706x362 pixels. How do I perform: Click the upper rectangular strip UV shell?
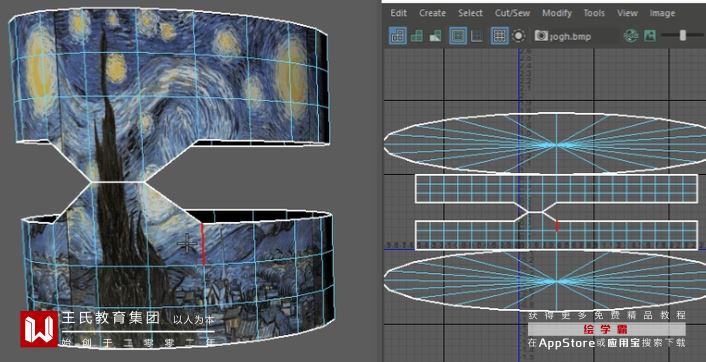[x=556, y=188]
